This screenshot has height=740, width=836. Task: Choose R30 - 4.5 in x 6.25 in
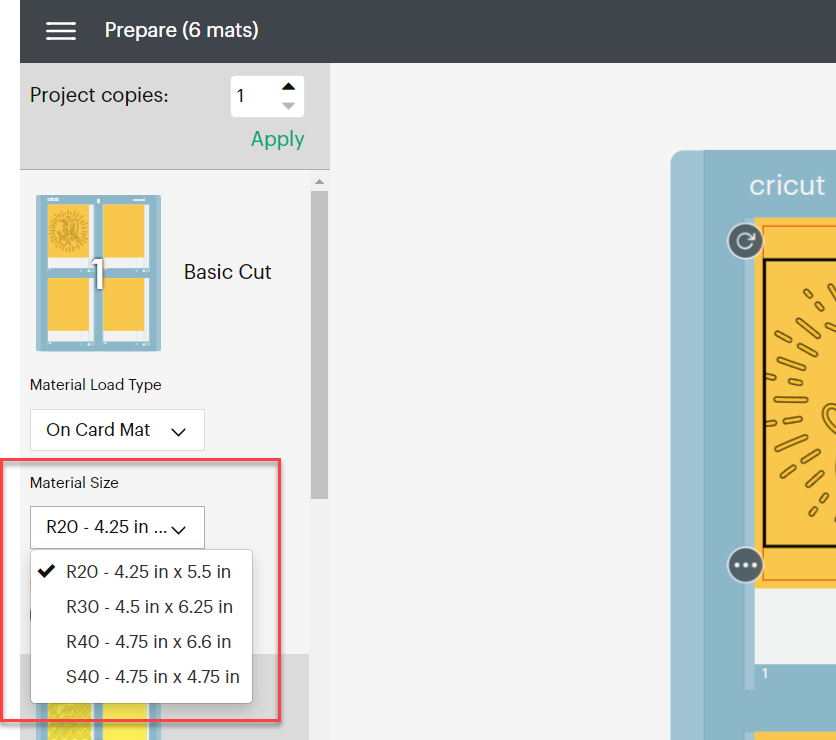coord(149,607)
